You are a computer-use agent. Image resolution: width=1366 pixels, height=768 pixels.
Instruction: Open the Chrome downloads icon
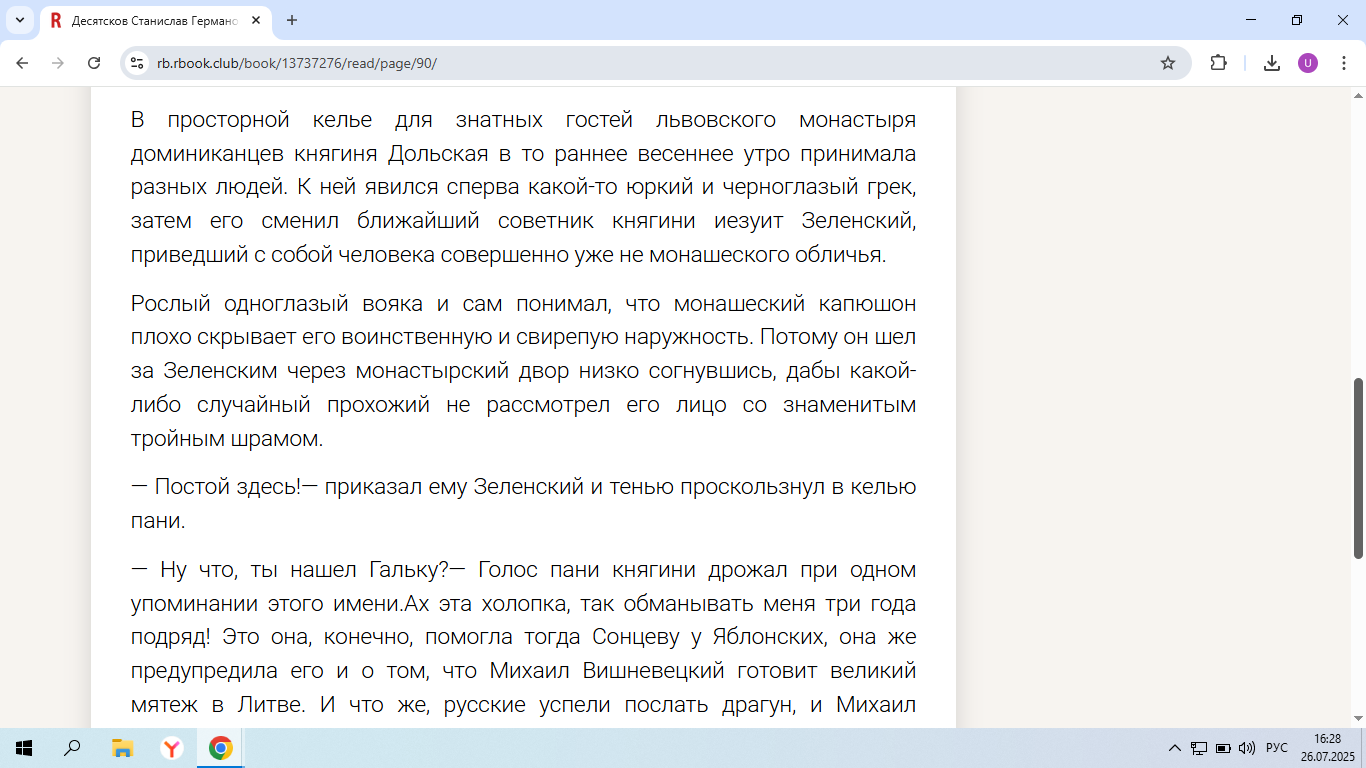[1271, 63]
